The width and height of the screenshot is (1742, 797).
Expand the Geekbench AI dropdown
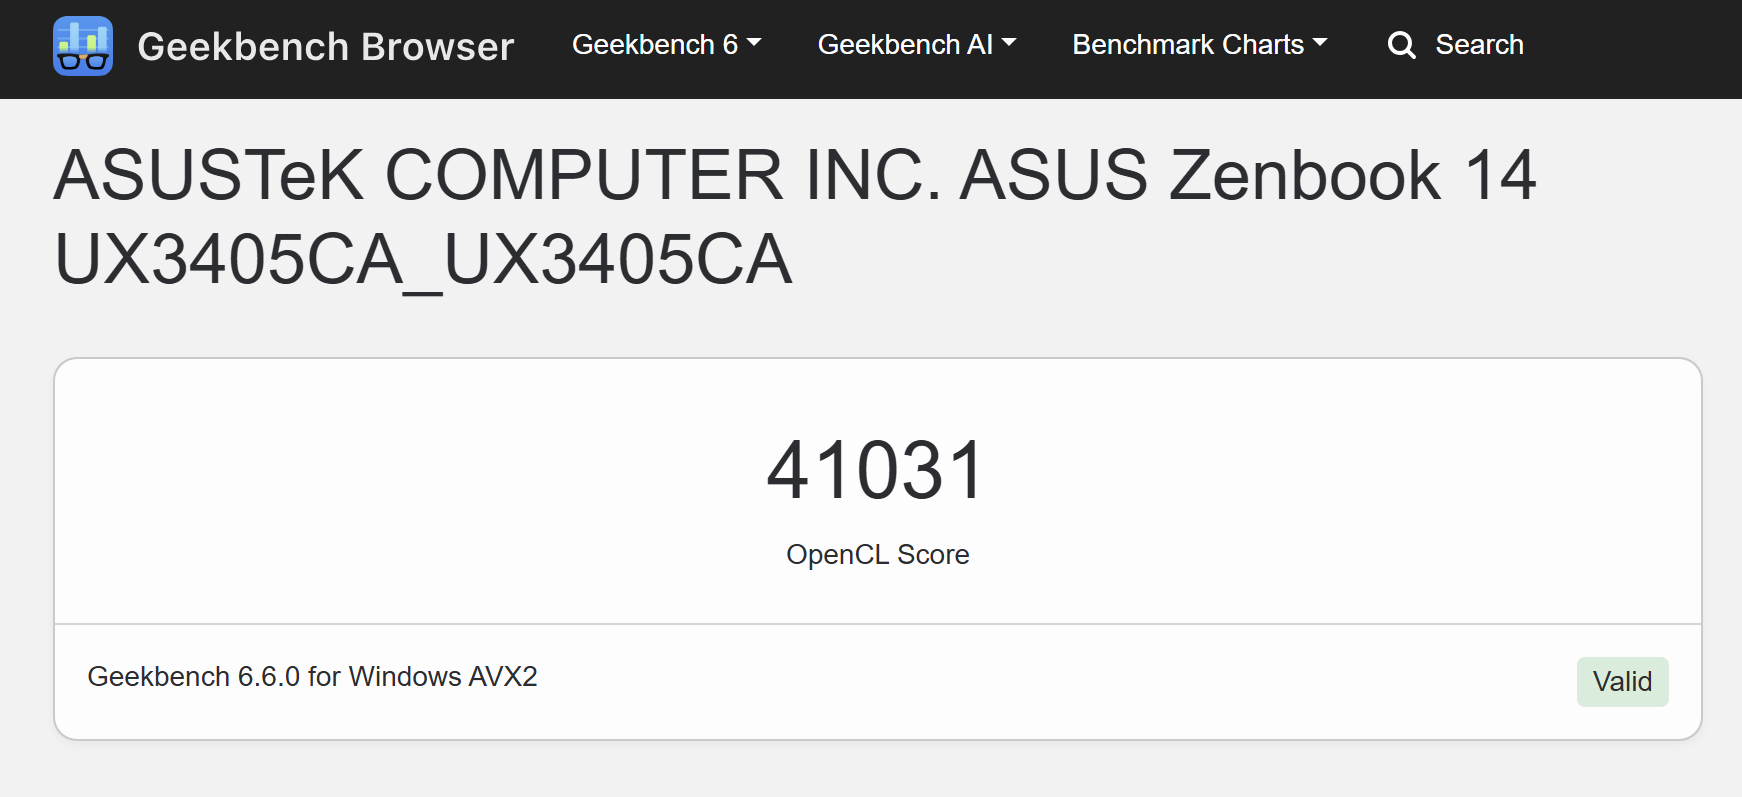point(916,45)
